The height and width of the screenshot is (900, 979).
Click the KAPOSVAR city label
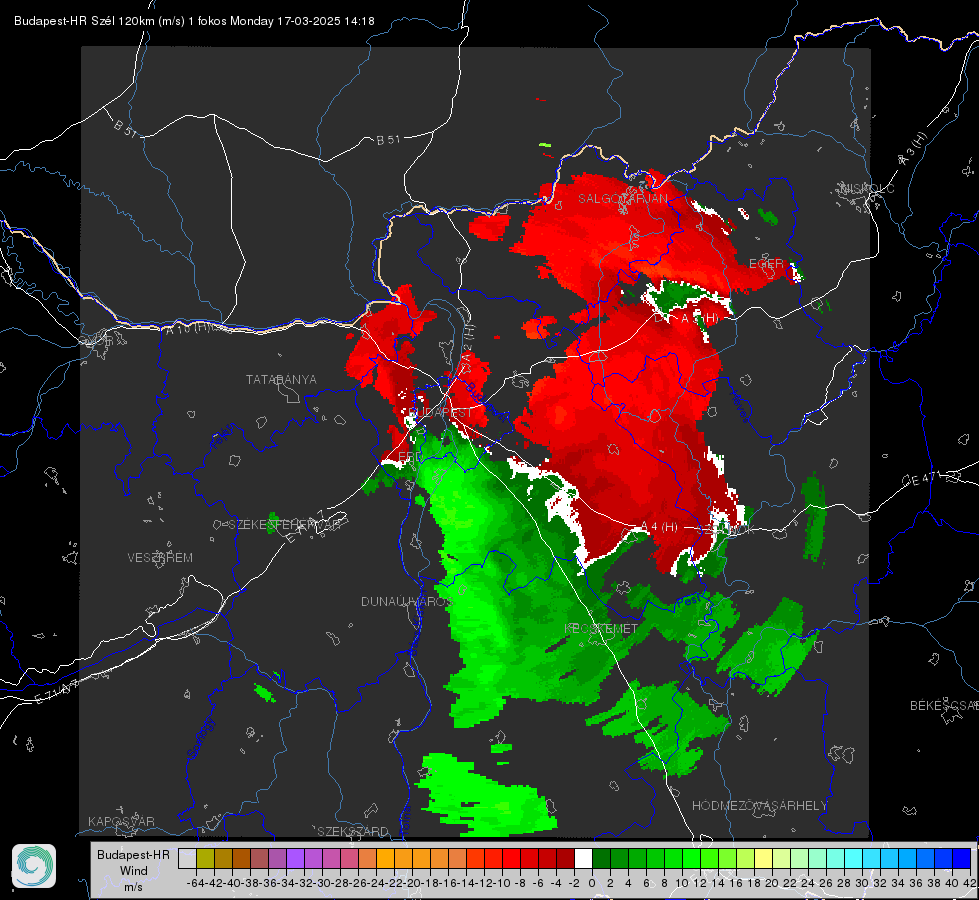coord(121,821)
